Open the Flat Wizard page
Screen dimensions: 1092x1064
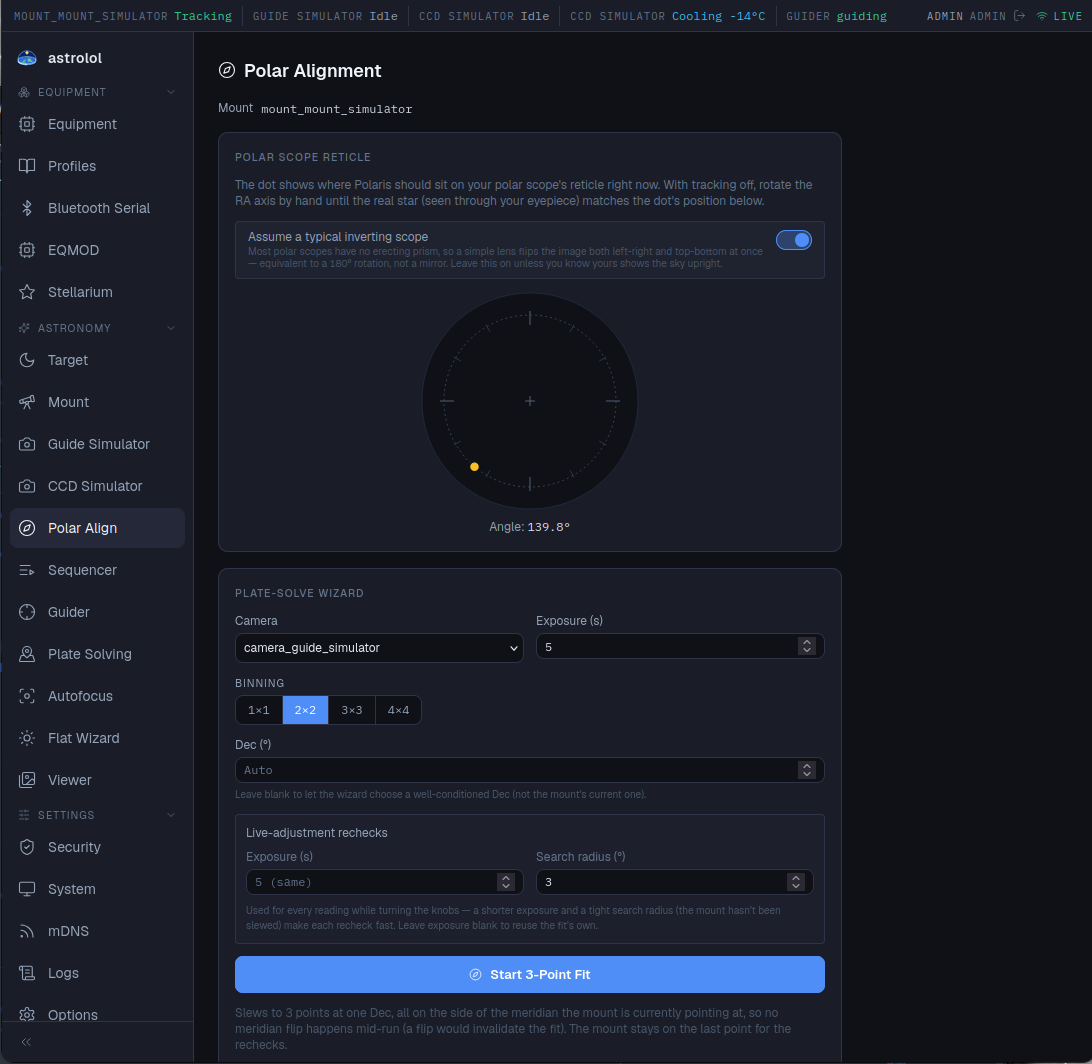pos(98,738)
